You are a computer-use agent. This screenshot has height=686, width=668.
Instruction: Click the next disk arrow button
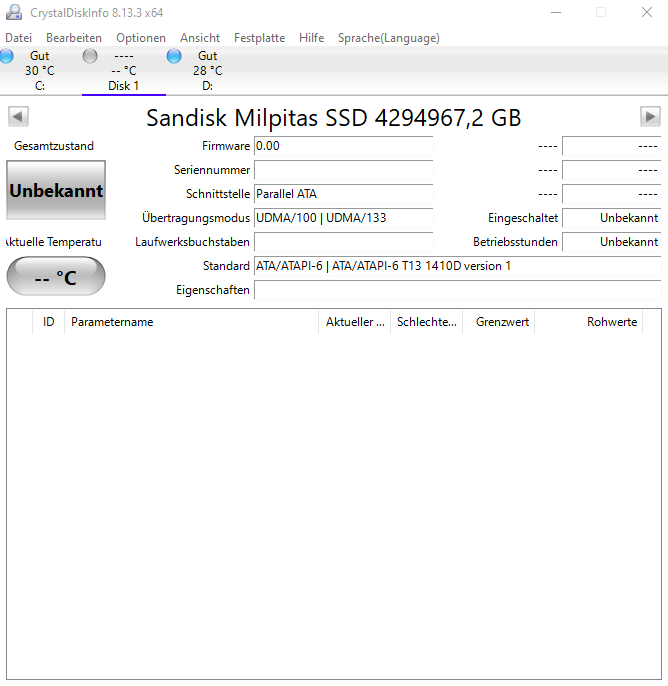[650, 116]
